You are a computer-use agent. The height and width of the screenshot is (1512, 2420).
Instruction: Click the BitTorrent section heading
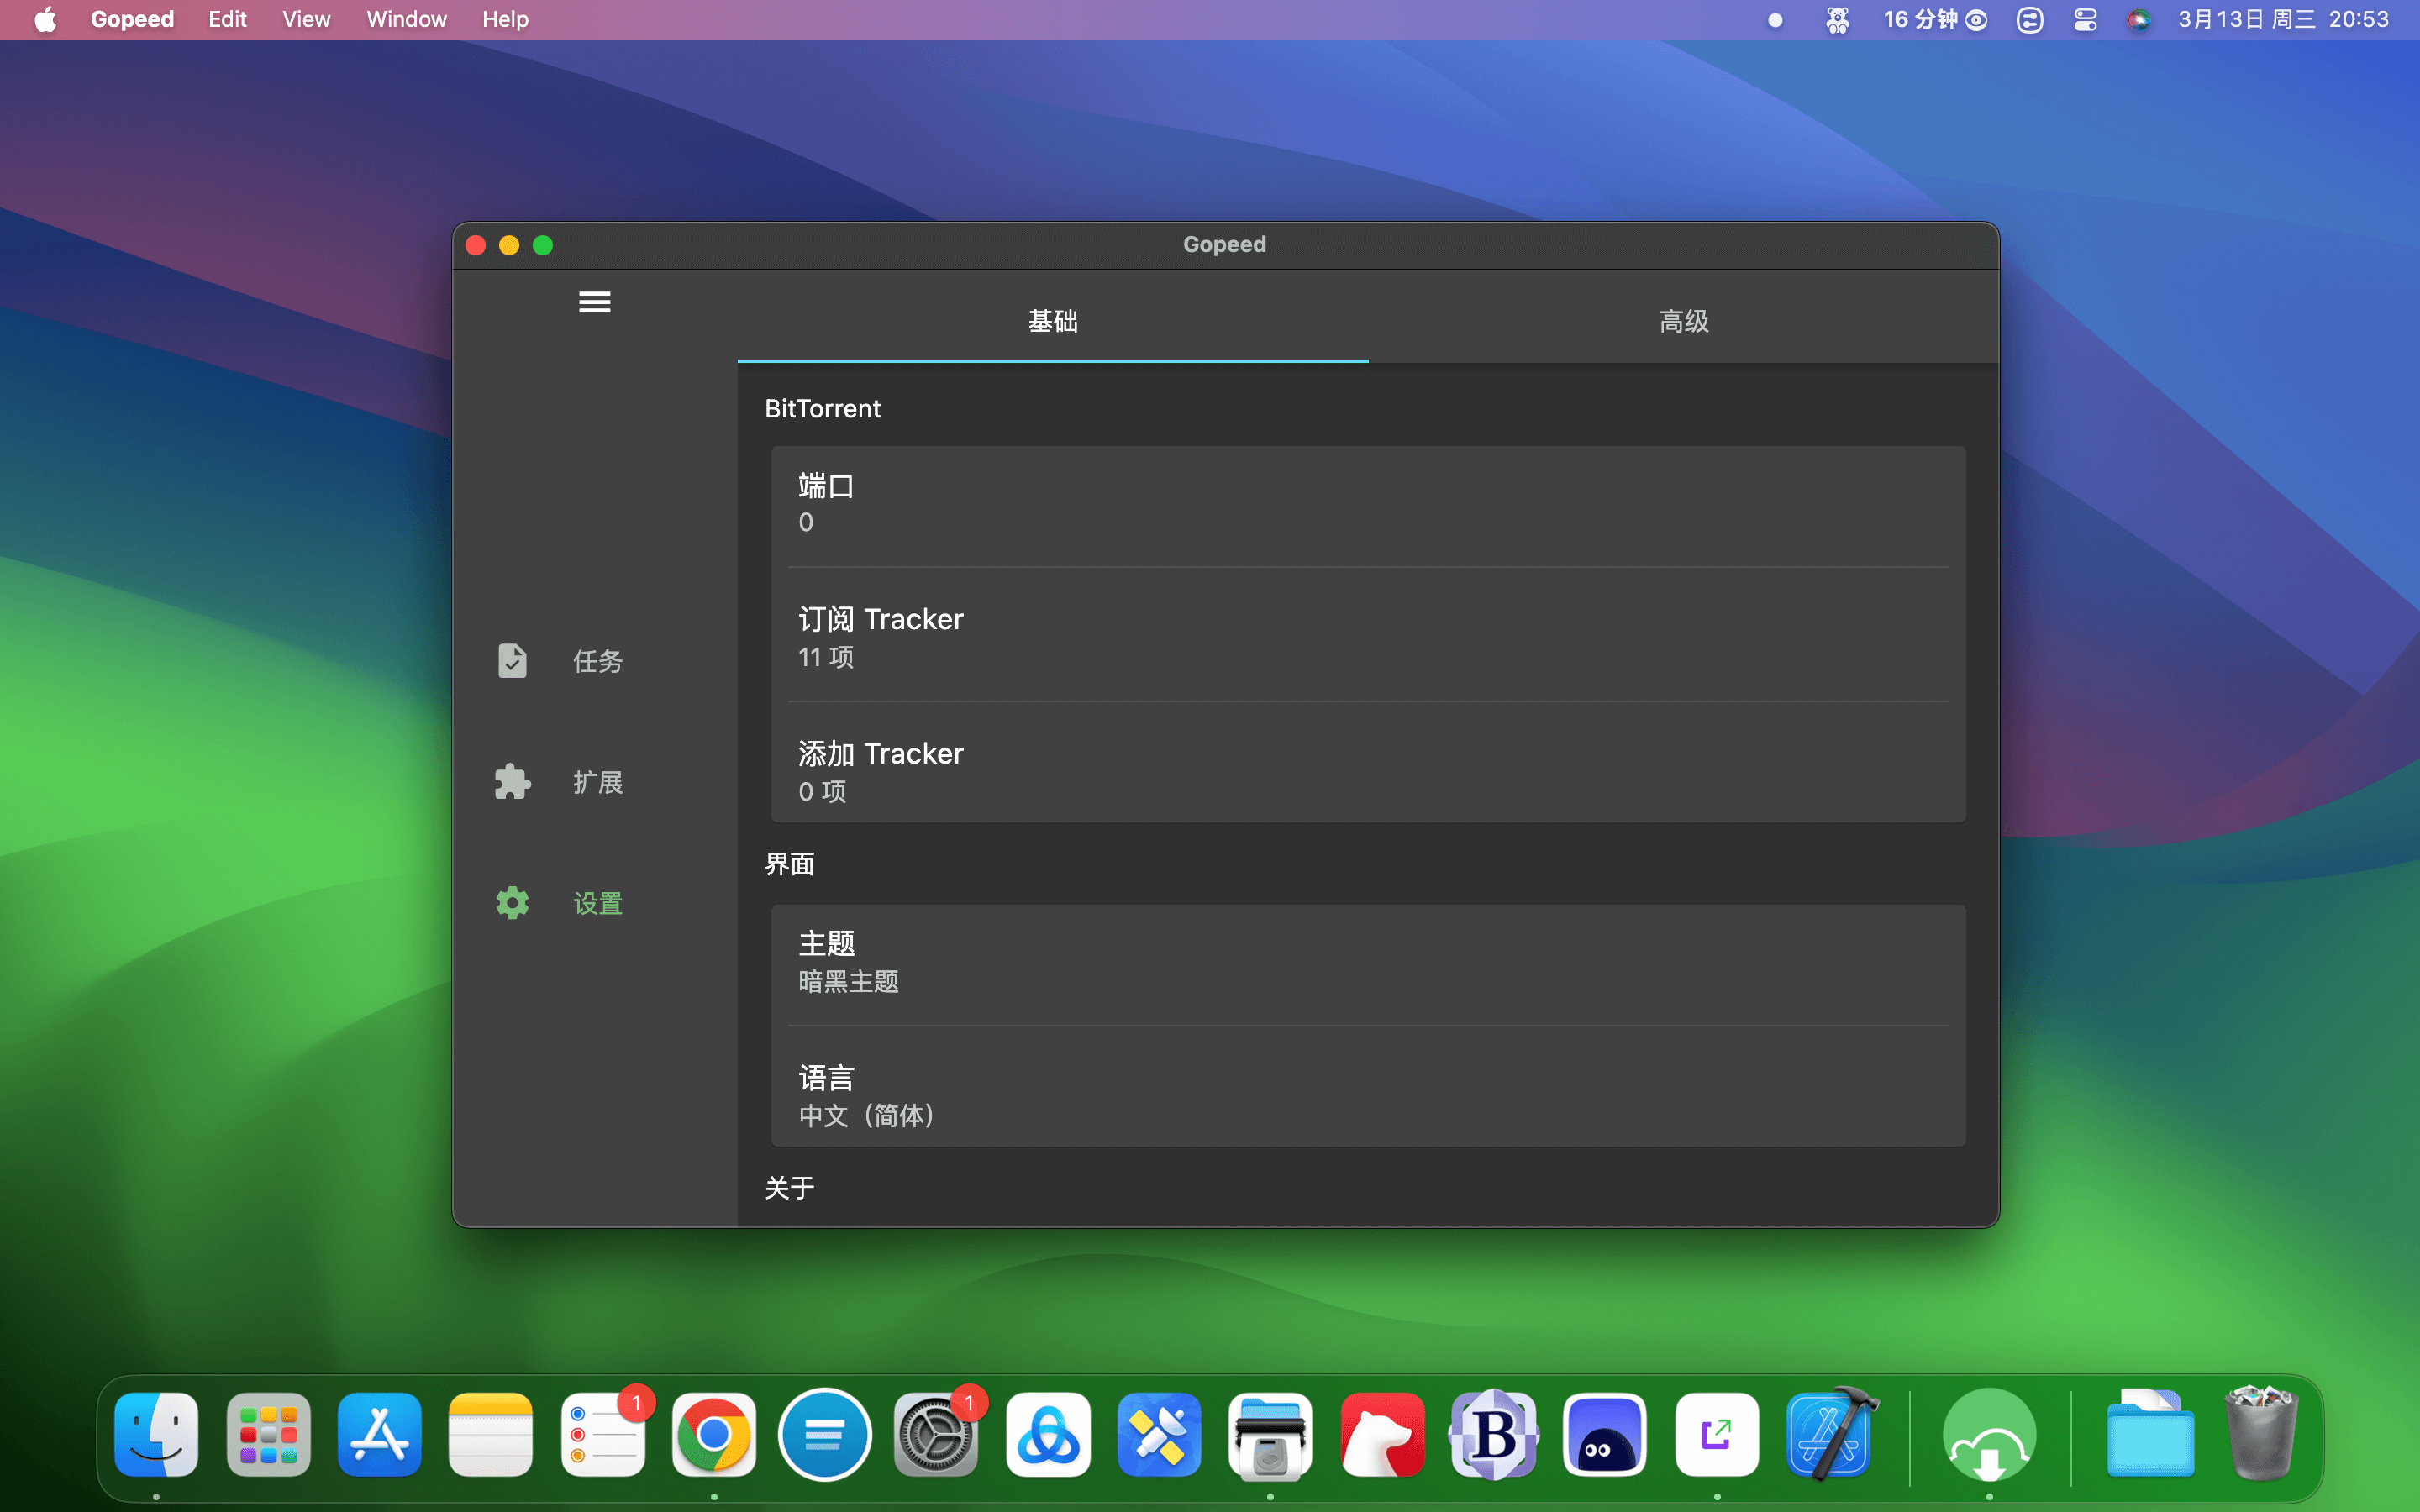pyautogui.click(x=822, y=409)
